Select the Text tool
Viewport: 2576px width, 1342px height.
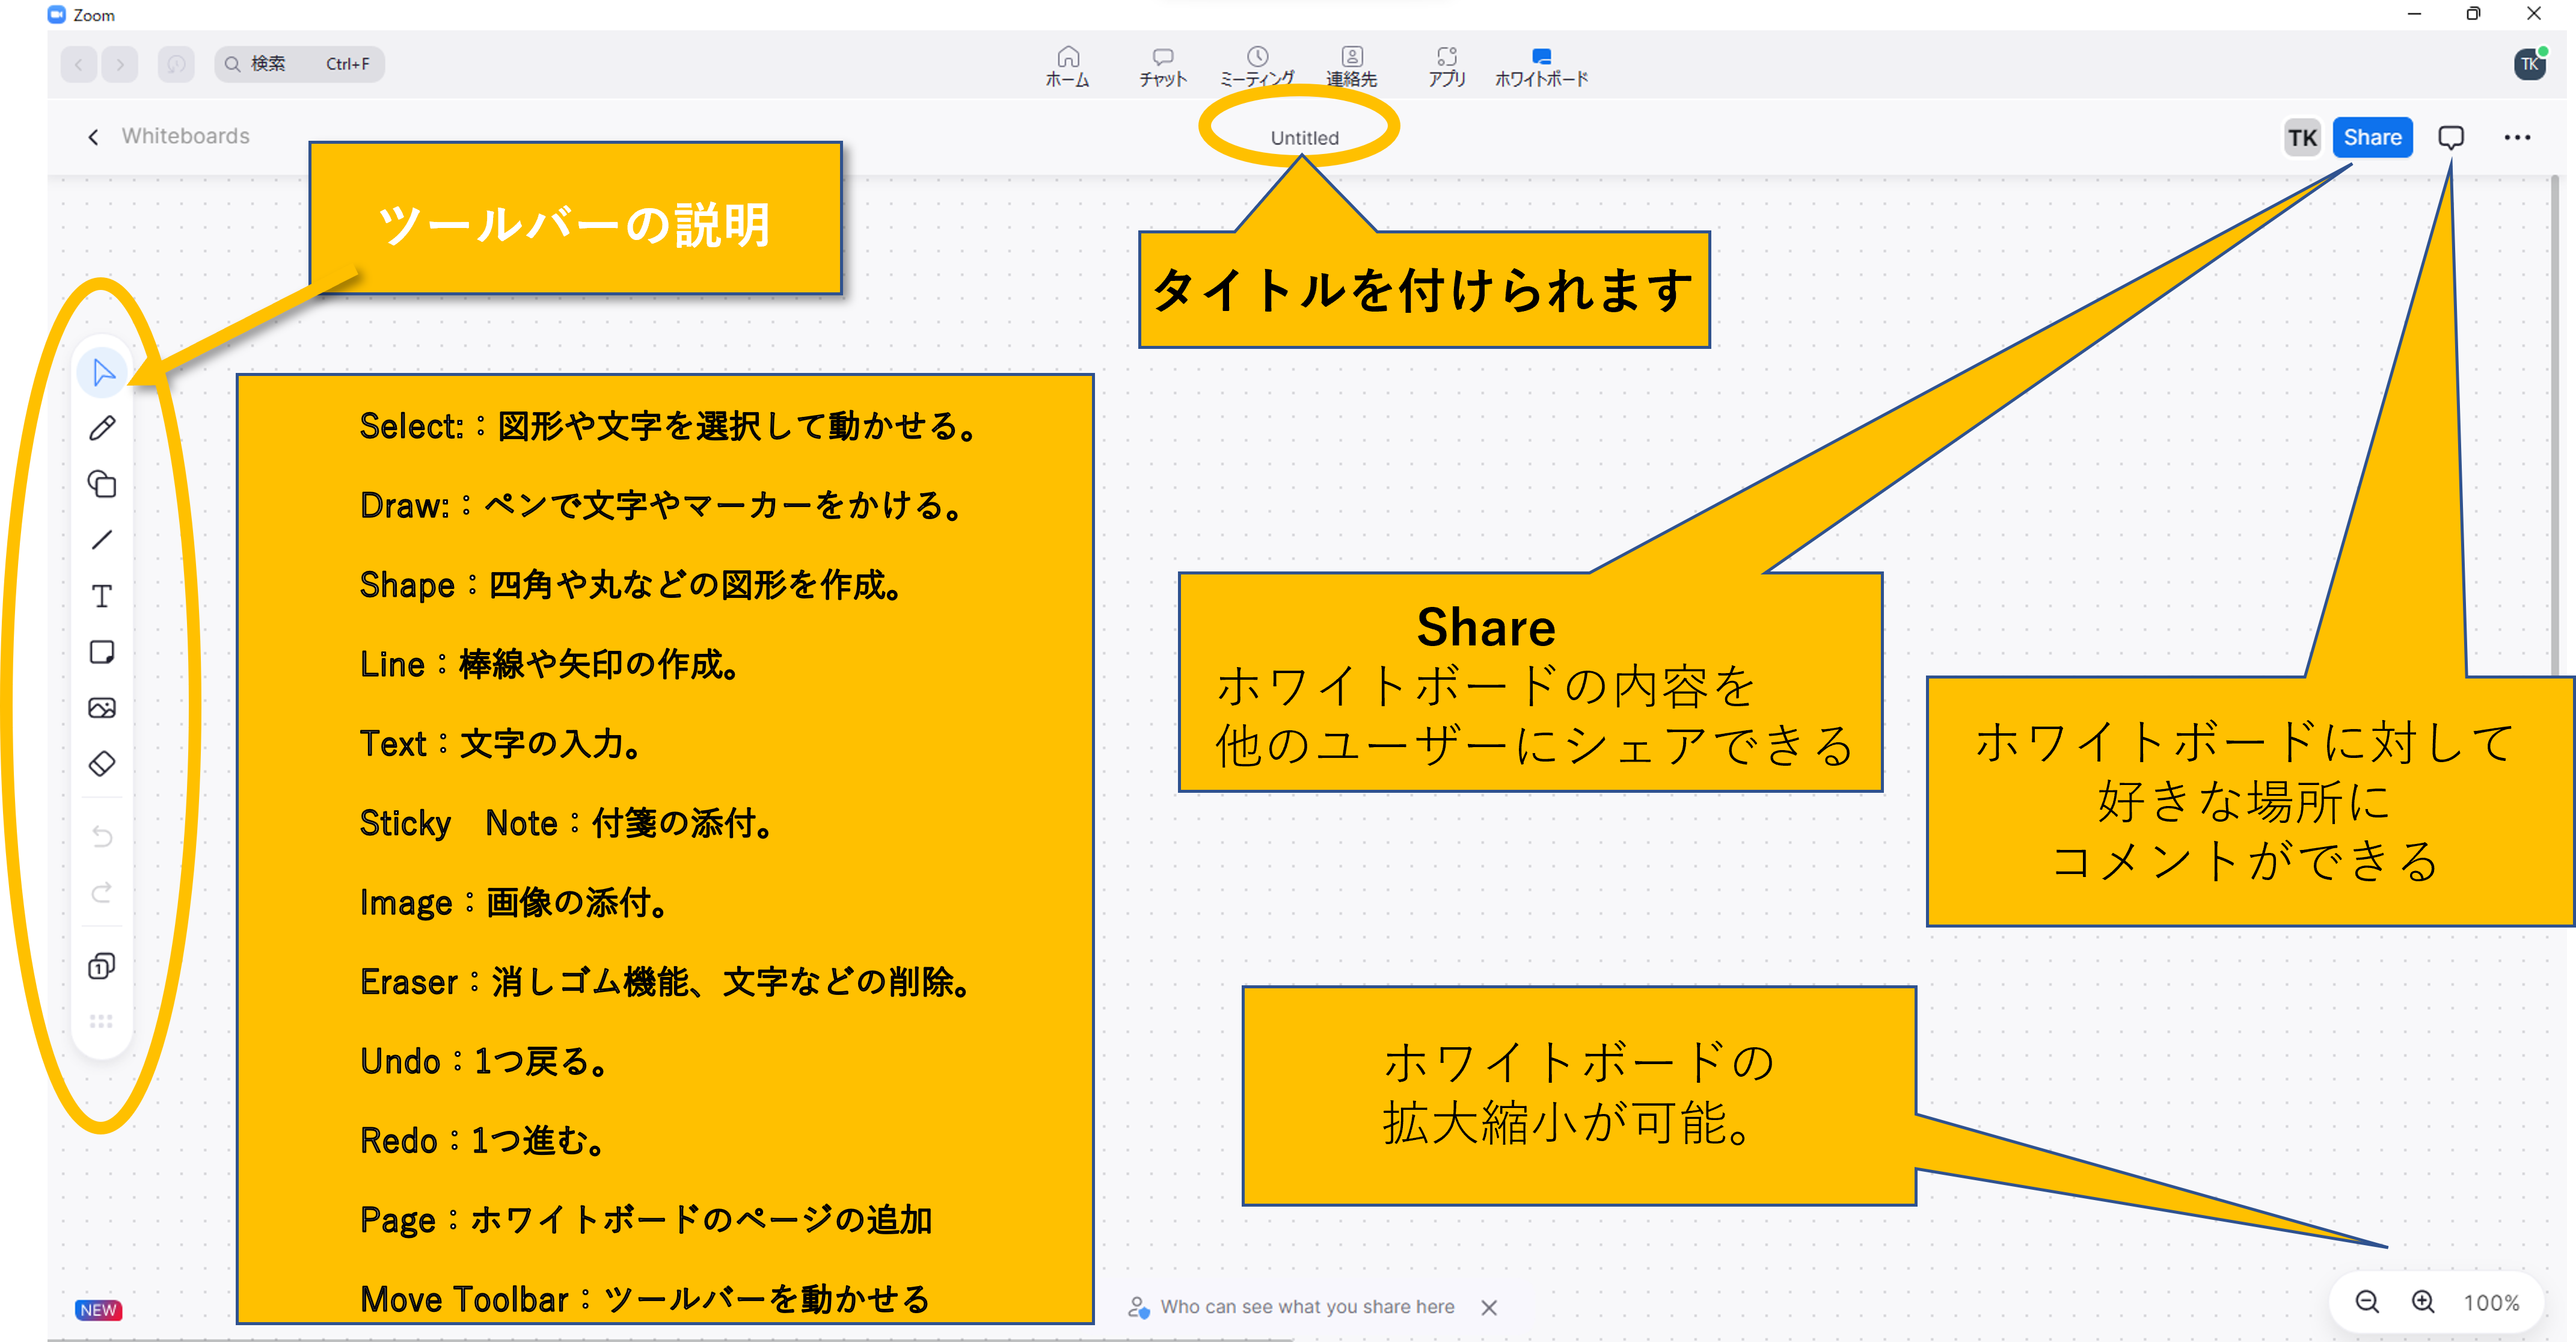(x=102, y=596)
